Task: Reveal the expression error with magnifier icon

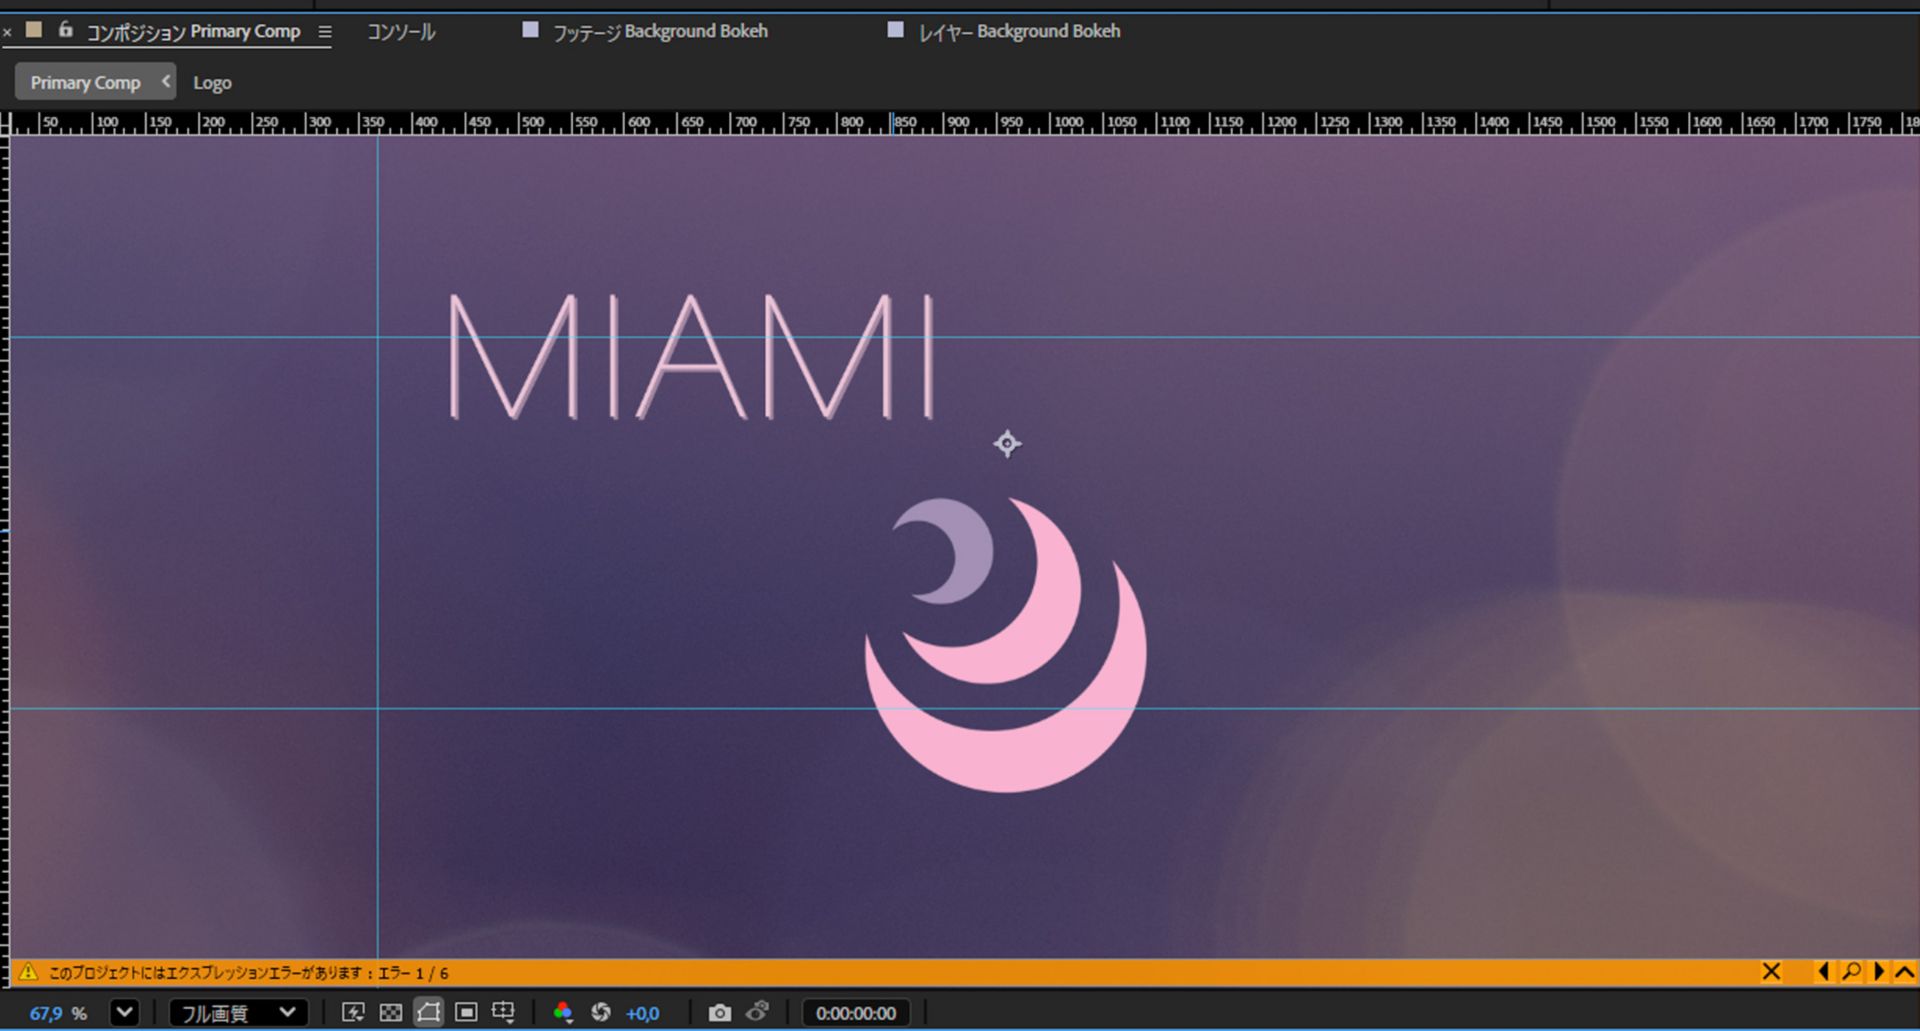Action: click(1851, 972)
